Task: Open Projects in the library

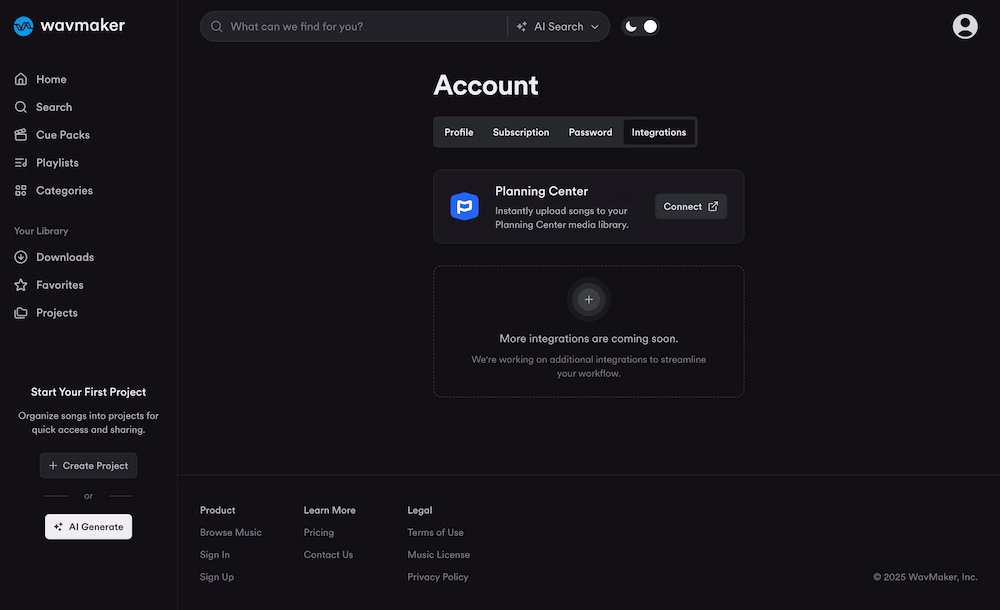Action: click(x=56, y=313)
